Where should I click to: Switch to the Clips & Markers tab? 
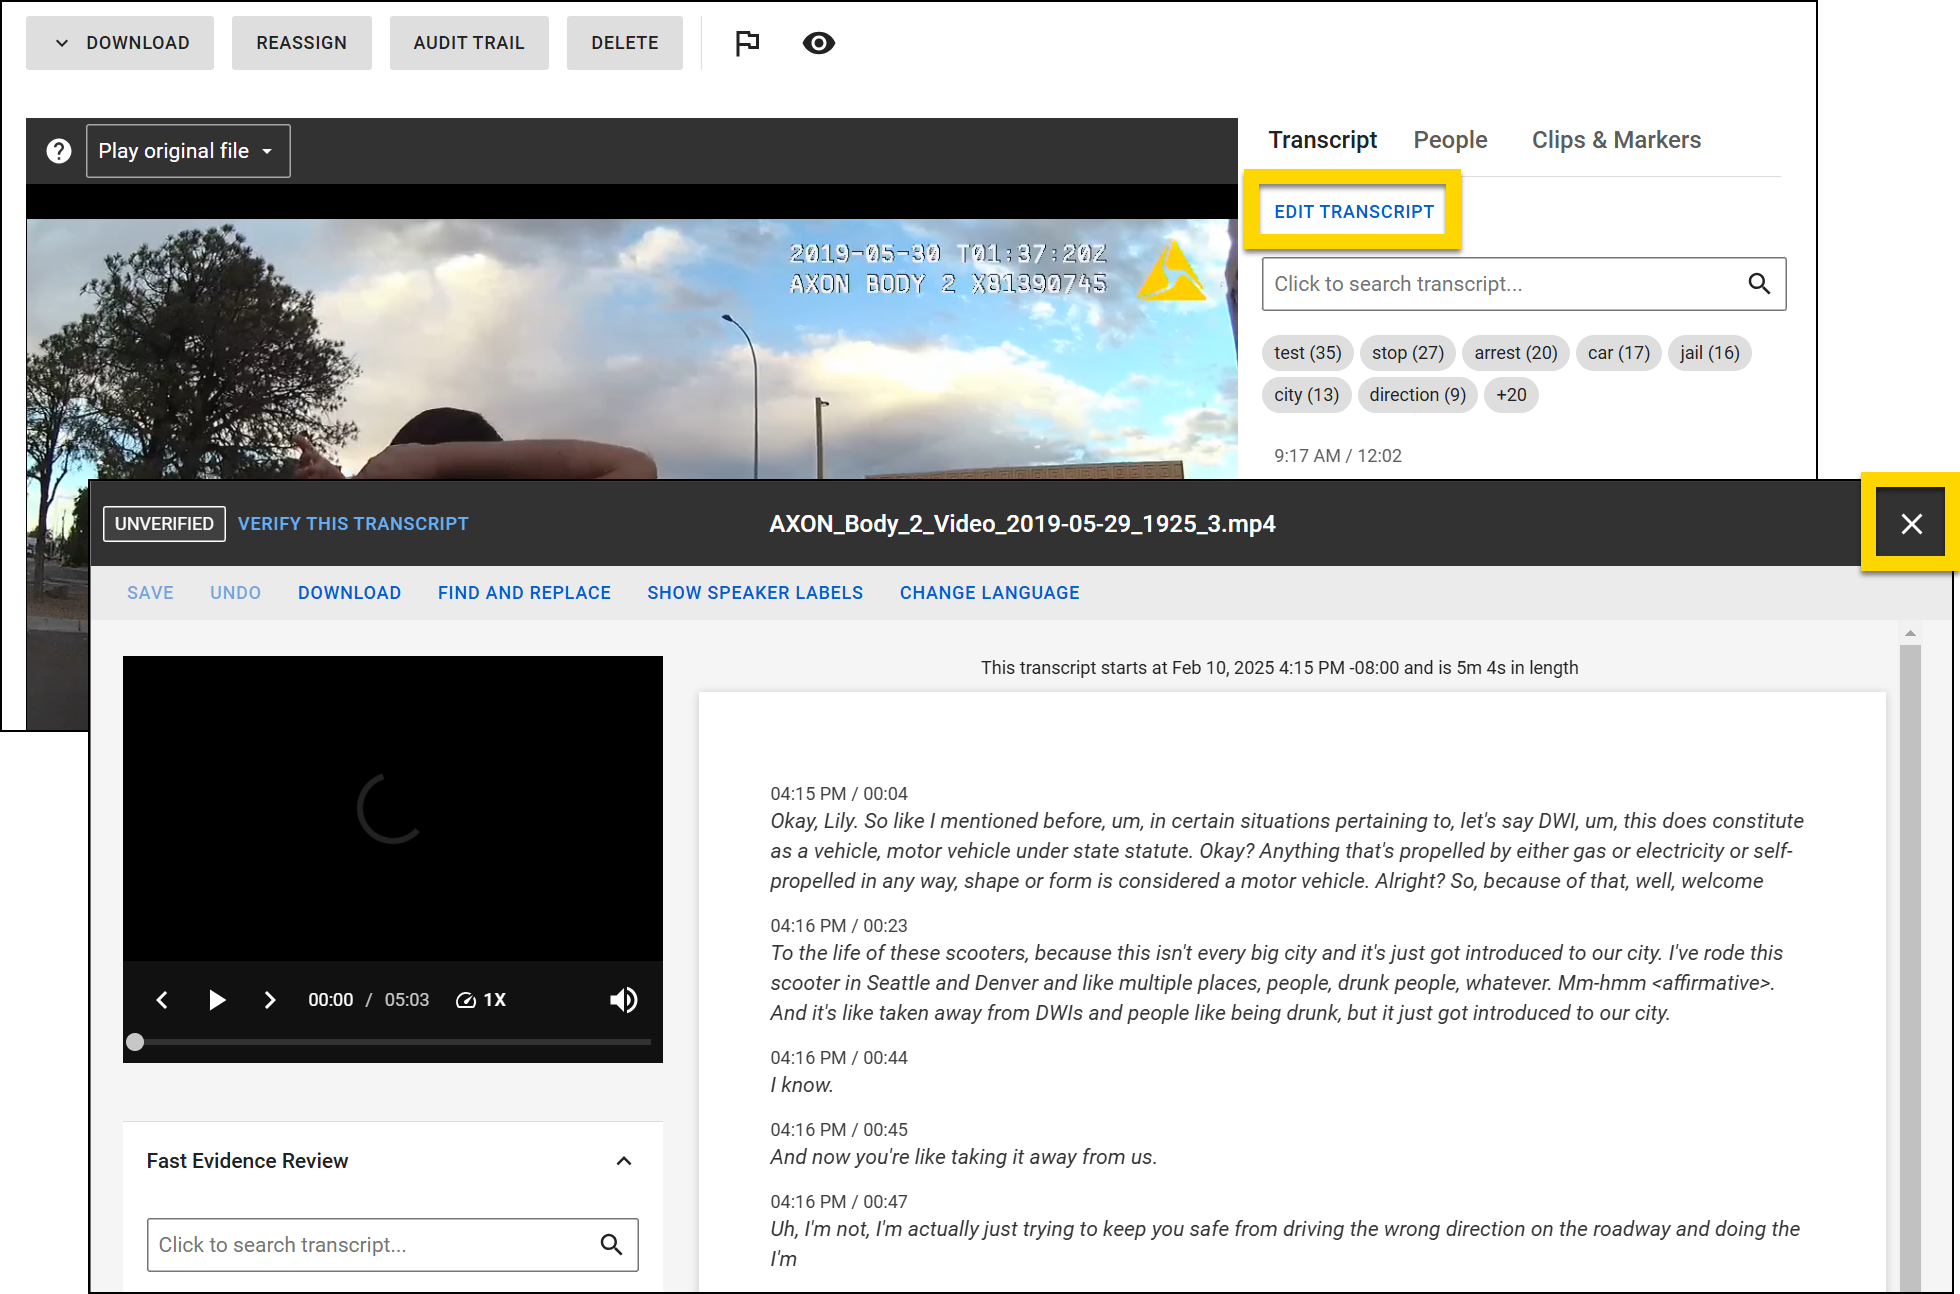pyautogui.click(x=1616, y=140)
